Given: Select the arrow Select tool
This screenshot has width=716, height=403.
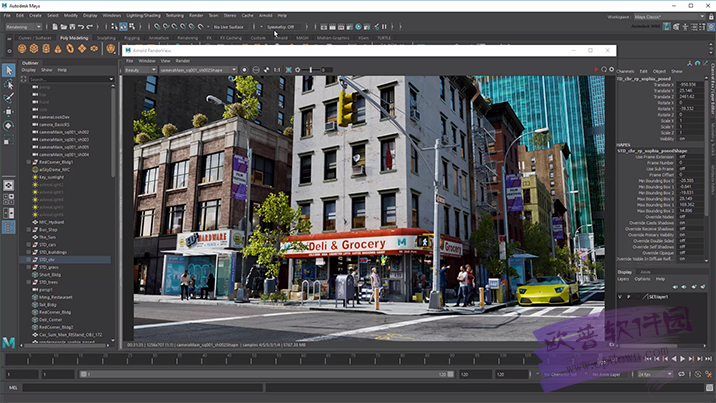Looking at the screenshot, I should click(9, 70).
